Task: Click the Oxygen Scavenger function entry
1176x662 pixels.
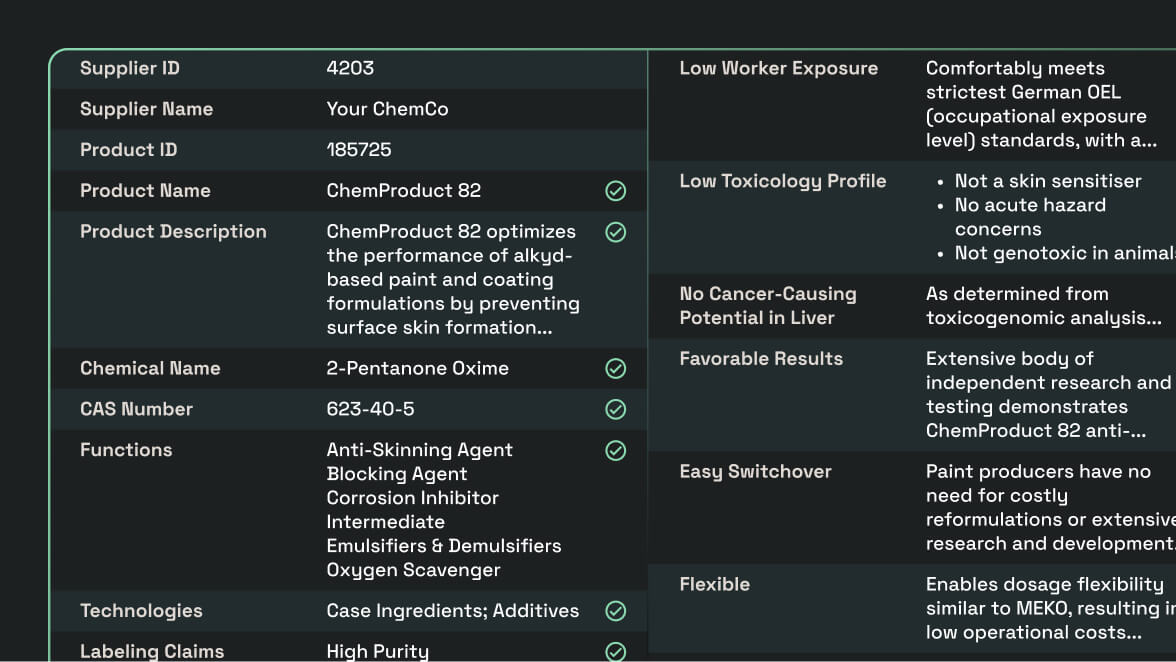Action: (x=413, y=570)
